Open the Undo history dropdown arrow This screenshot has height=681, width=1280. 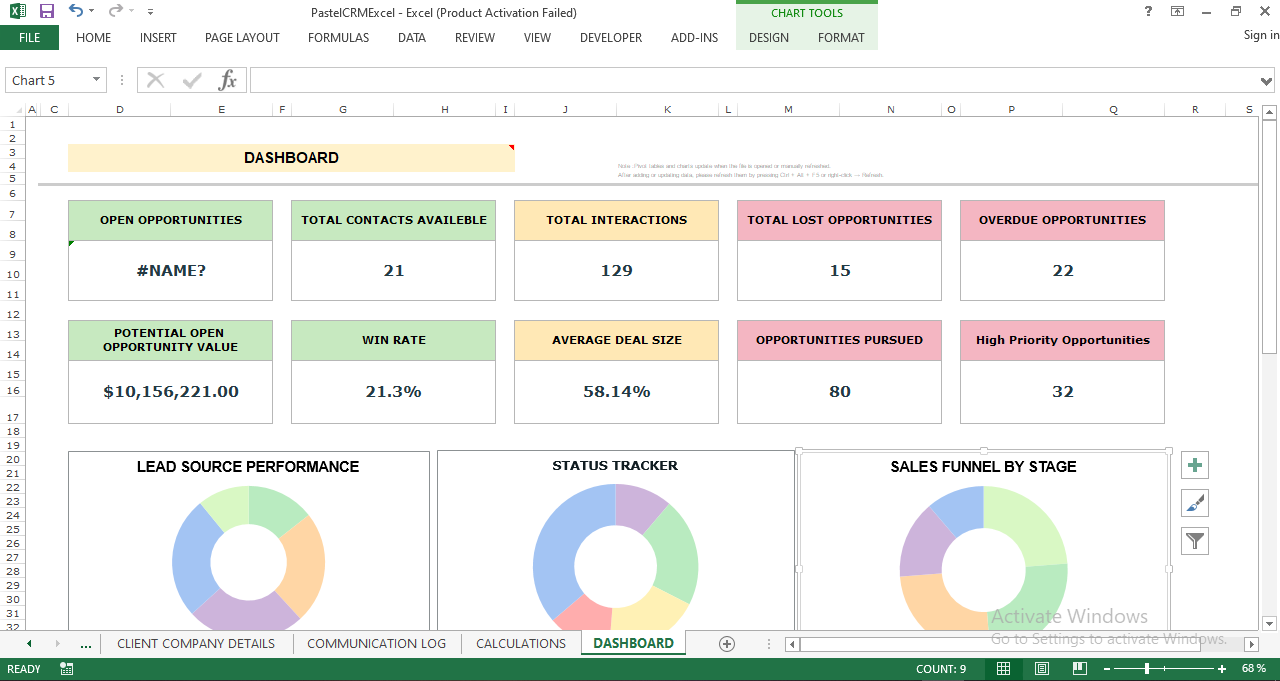92,12
